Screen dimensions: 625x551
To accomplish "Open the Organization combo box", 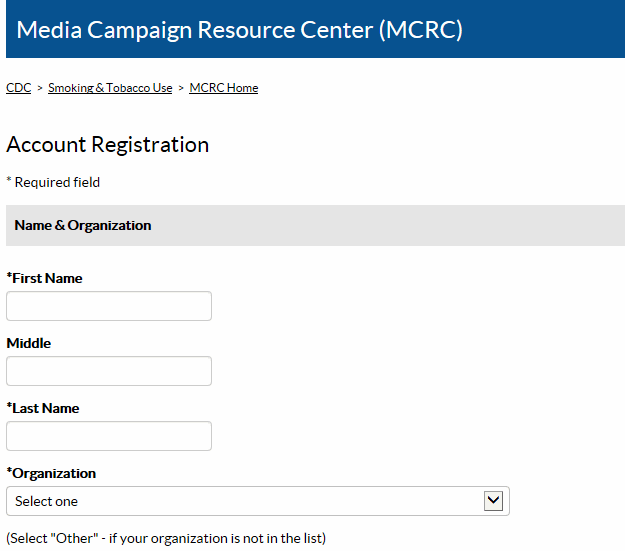I will (257, 501).
